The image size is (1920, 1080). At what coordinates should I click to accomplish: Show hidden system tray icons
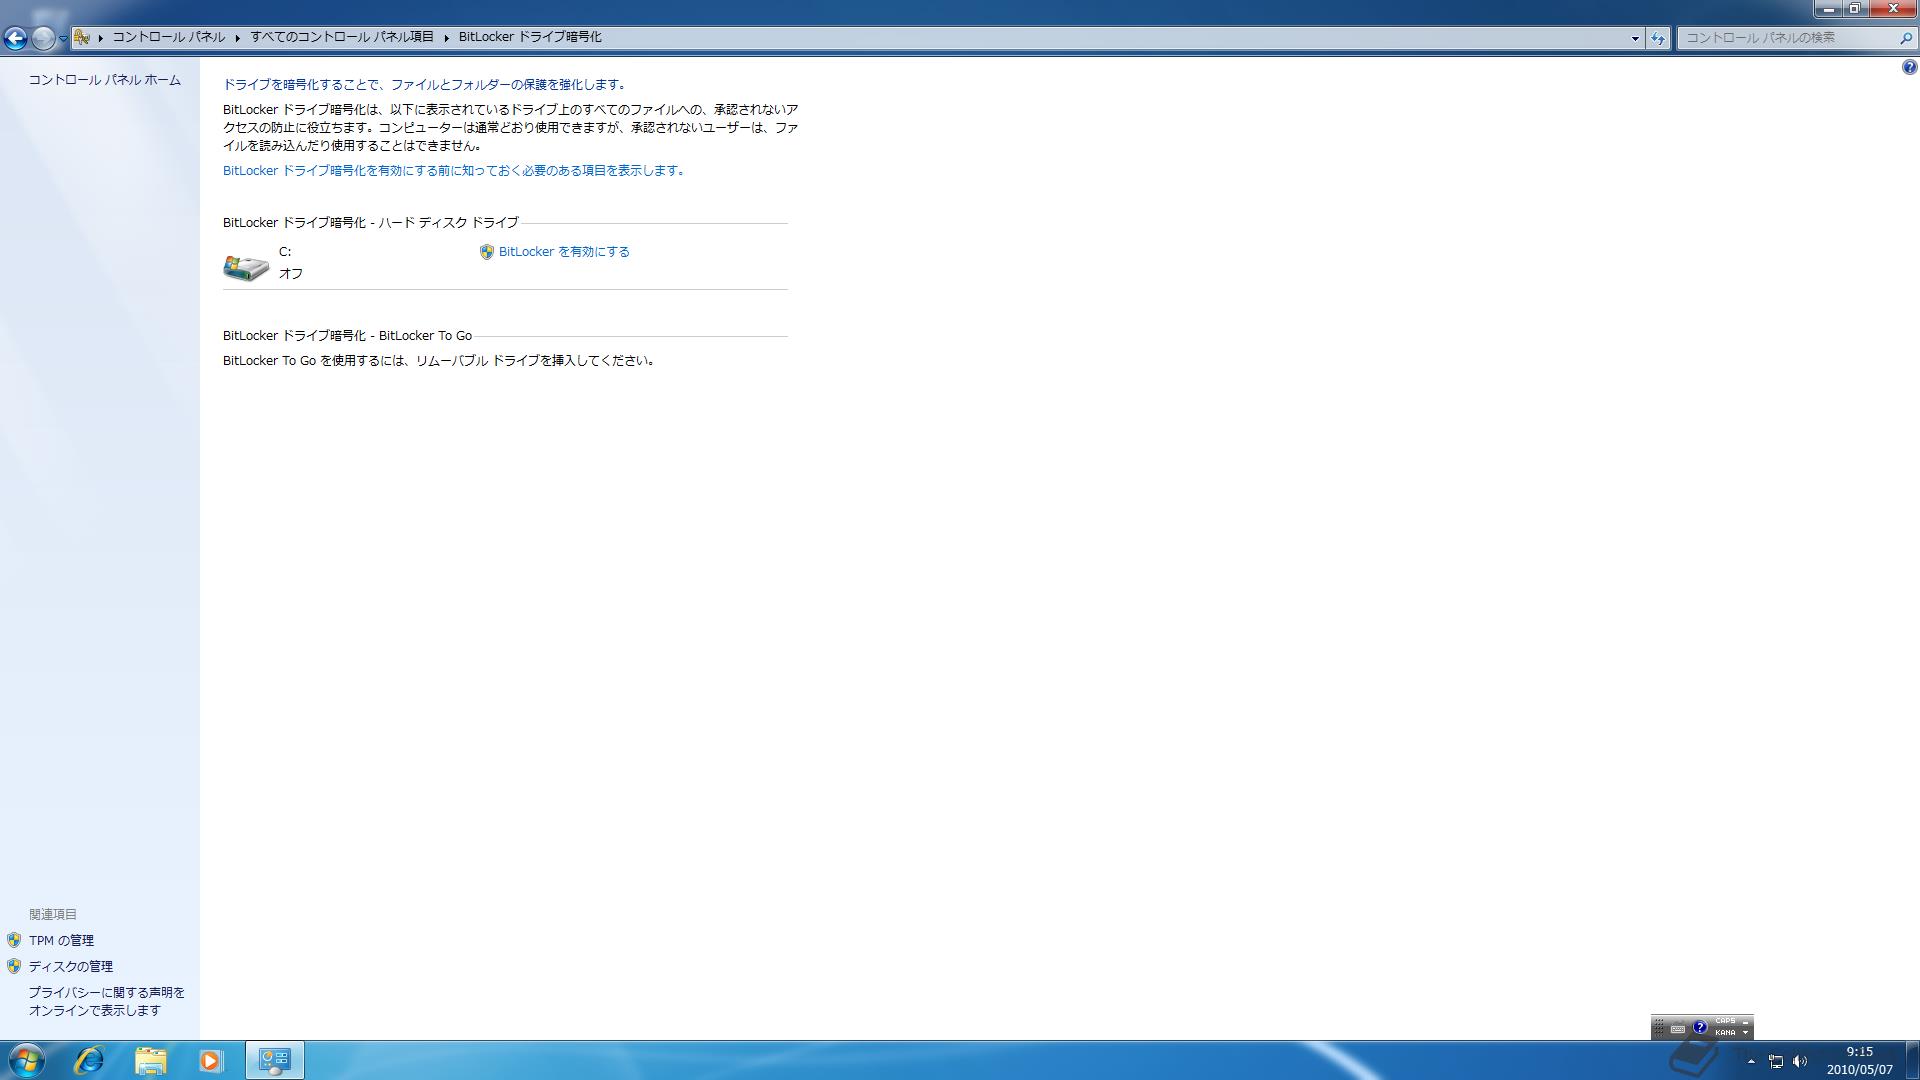(x=1751, y=1061)
